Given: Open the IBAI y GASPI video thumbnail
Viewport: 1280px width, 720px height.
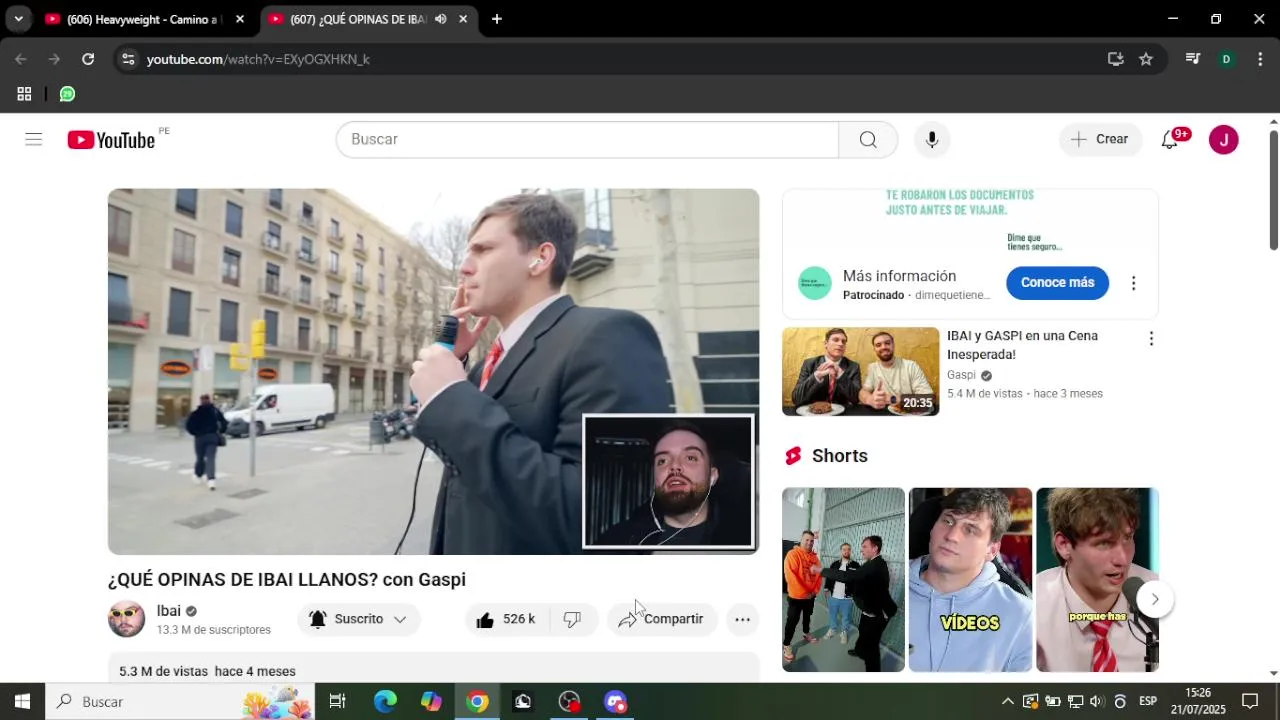Looking at the screenshot, I should 860,371.
